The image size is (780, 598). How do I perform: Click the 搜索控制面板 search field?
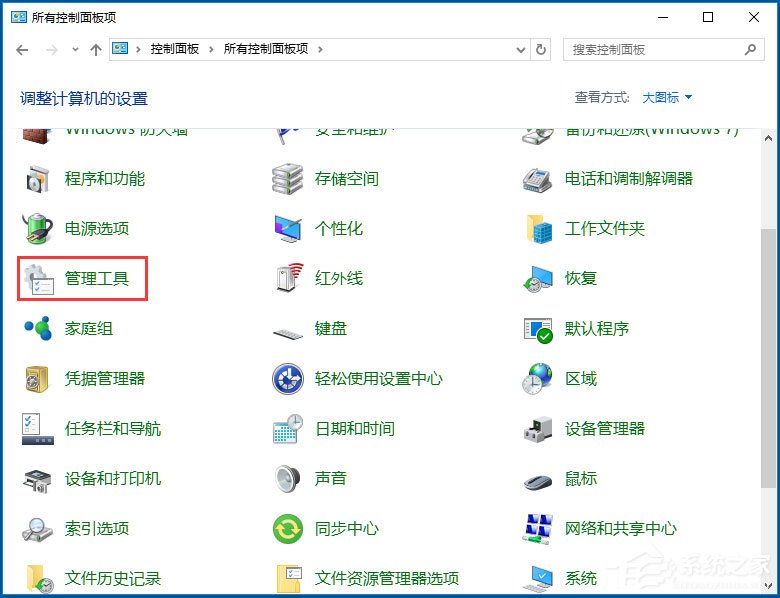tap(655, 49)
